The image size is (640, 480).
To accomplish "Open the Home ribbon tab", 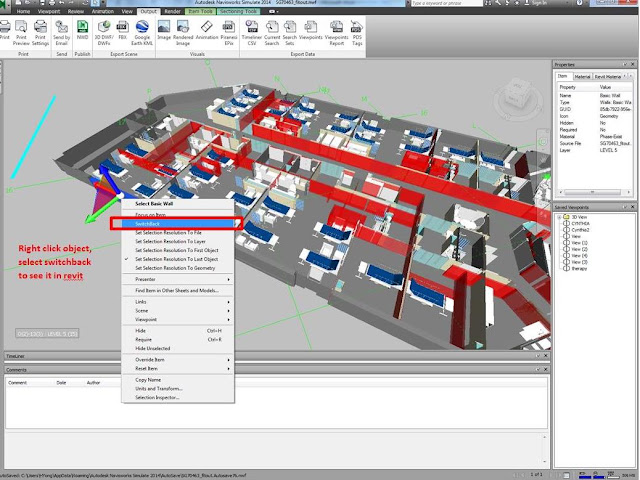I will (x=23, y=11).
